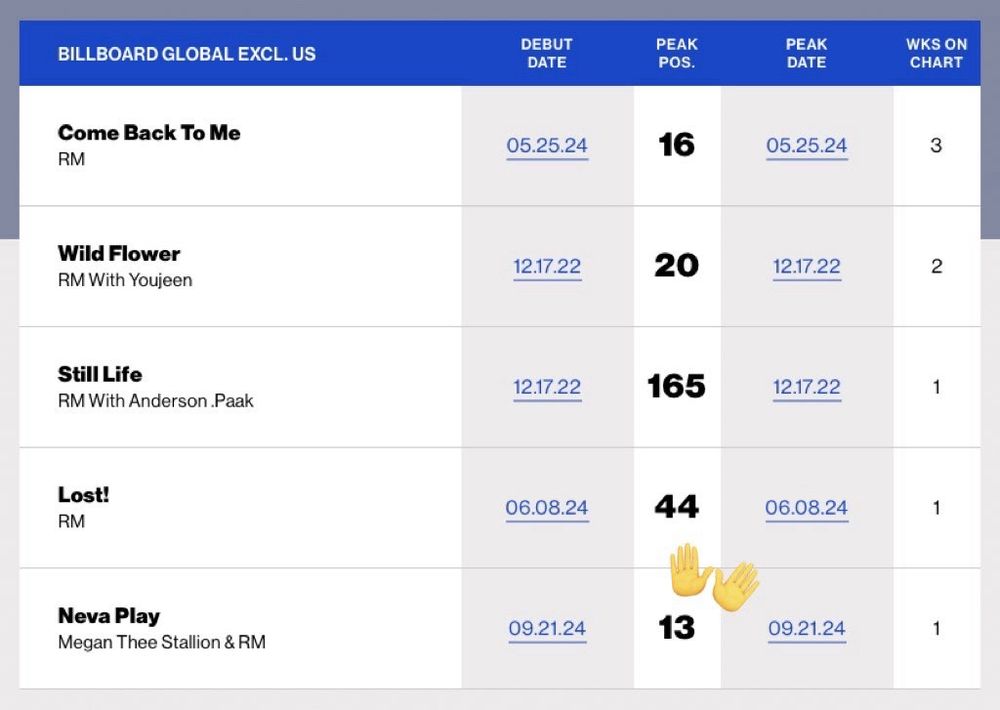Open Come Back To Me peak date 05.25.24
1000x710 pixels.
806,145
